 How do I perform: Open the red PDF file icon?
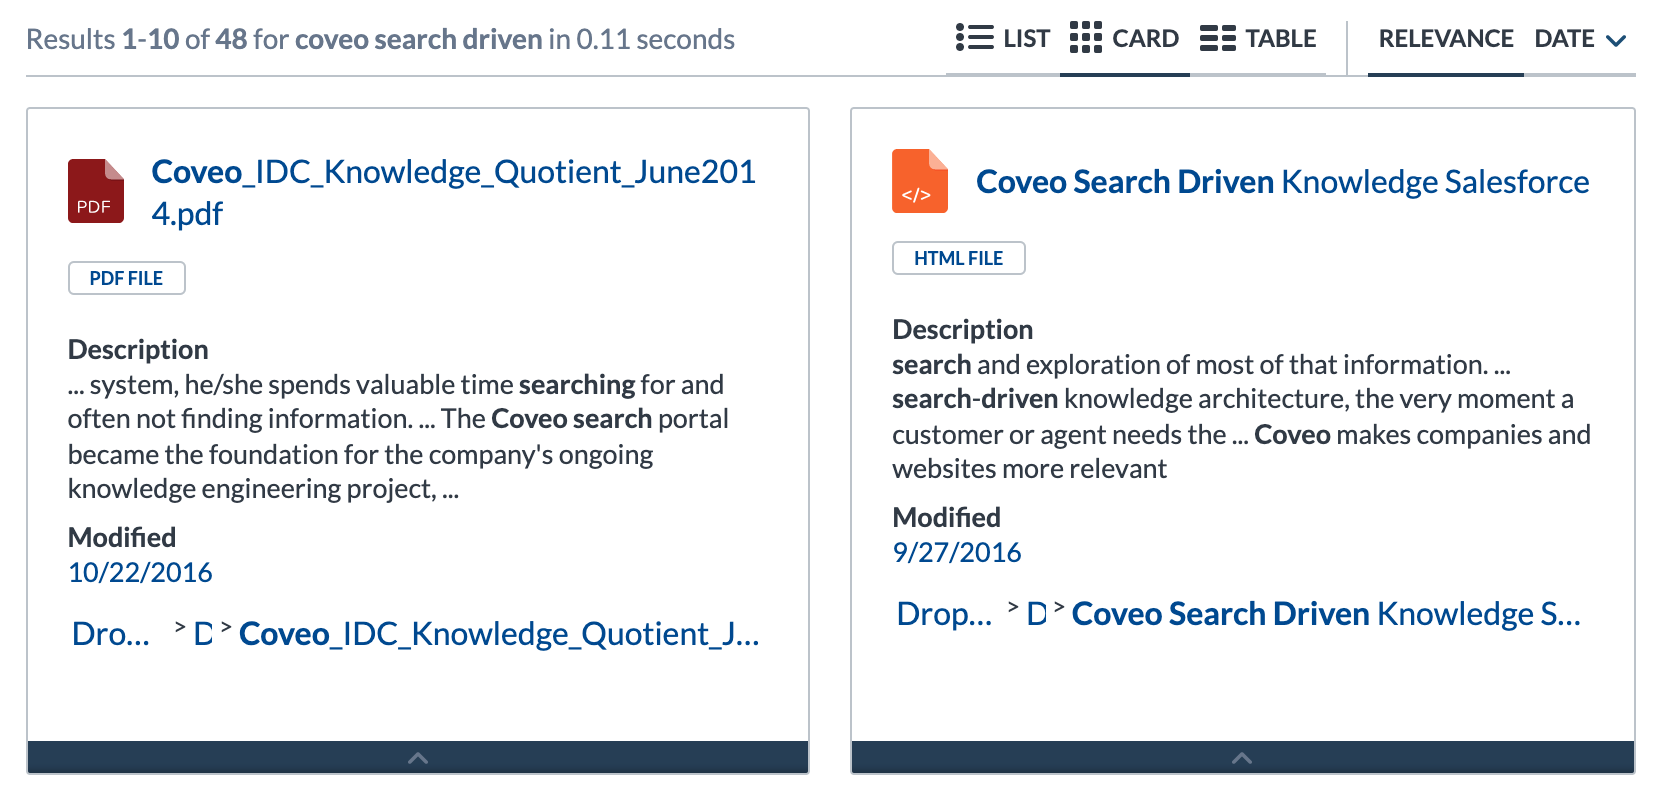tap(96, 191)
